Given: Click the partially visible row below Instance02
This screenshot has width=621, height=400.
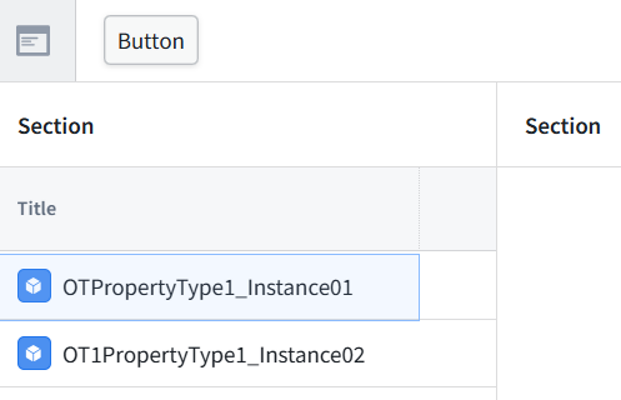Looking at the screenshot, I should pyautogui.click(x=248, y=394).
